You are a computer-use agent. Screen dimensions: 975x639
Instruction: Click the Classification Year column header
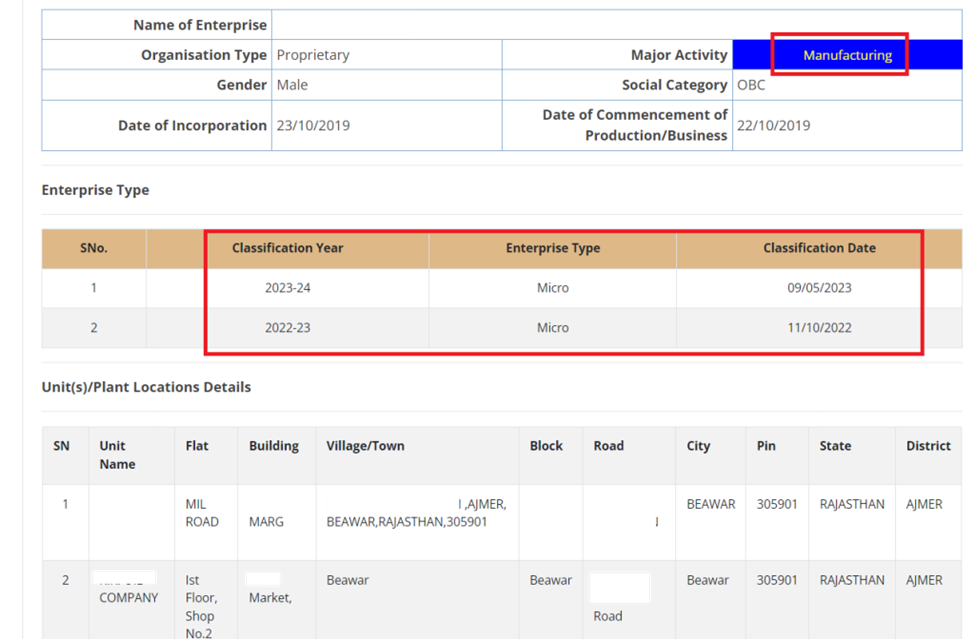coord(288,248)
